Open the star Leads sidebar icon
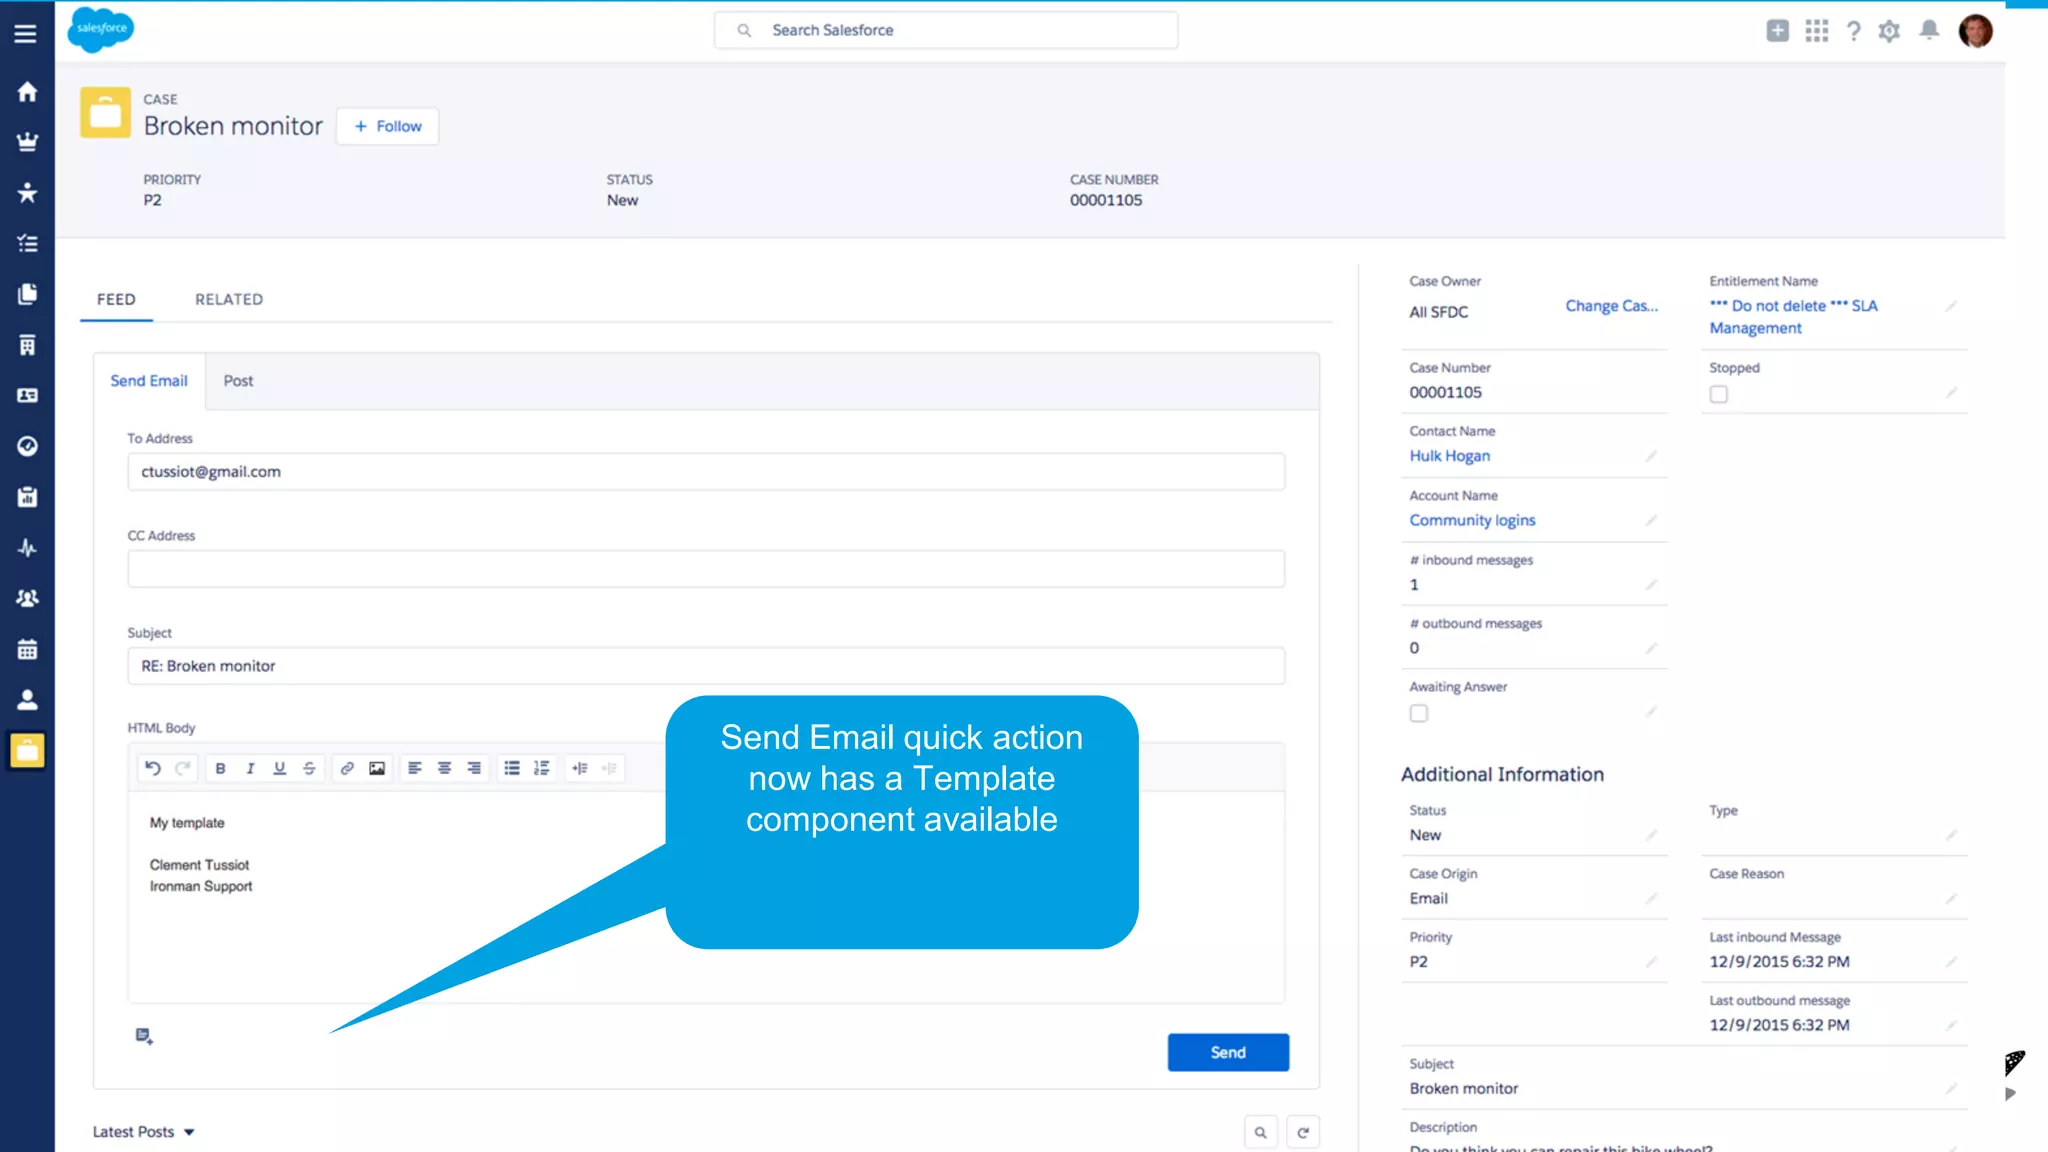The image size is (2048, 1152). [x=27, y=192]
